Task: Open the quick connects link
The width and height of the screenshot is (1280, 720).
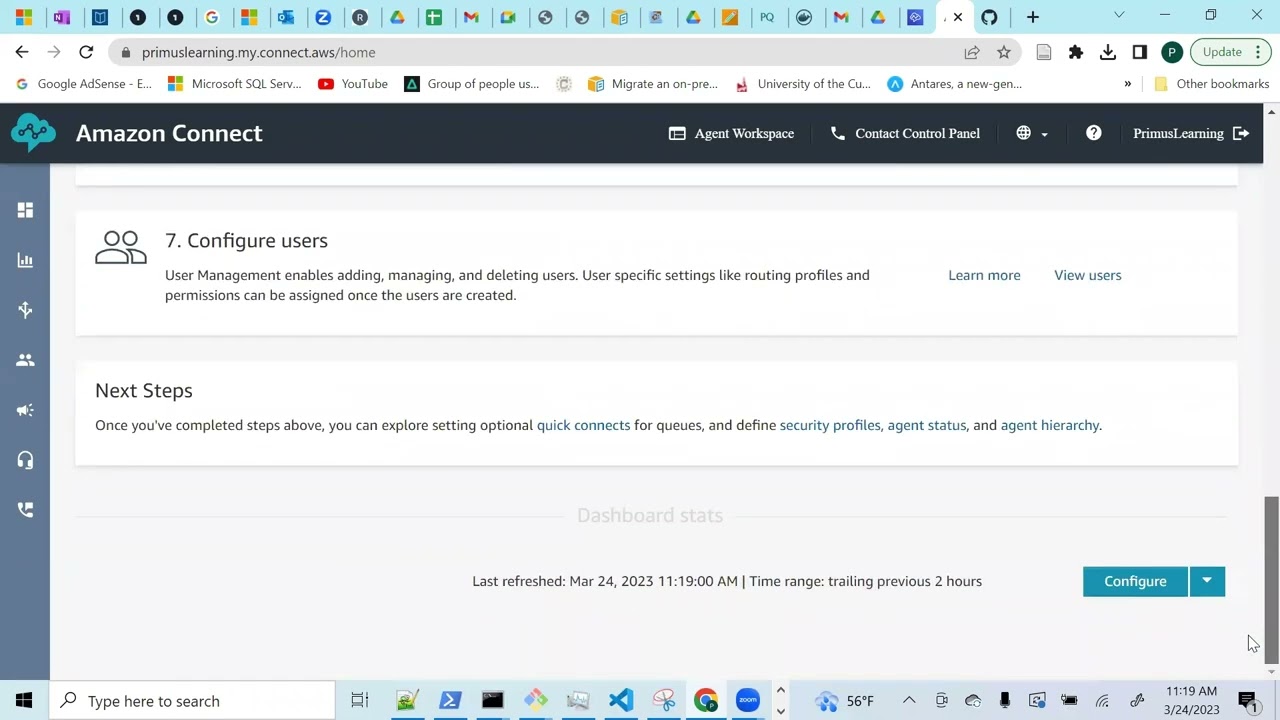Action: click(x=584, y=425)
